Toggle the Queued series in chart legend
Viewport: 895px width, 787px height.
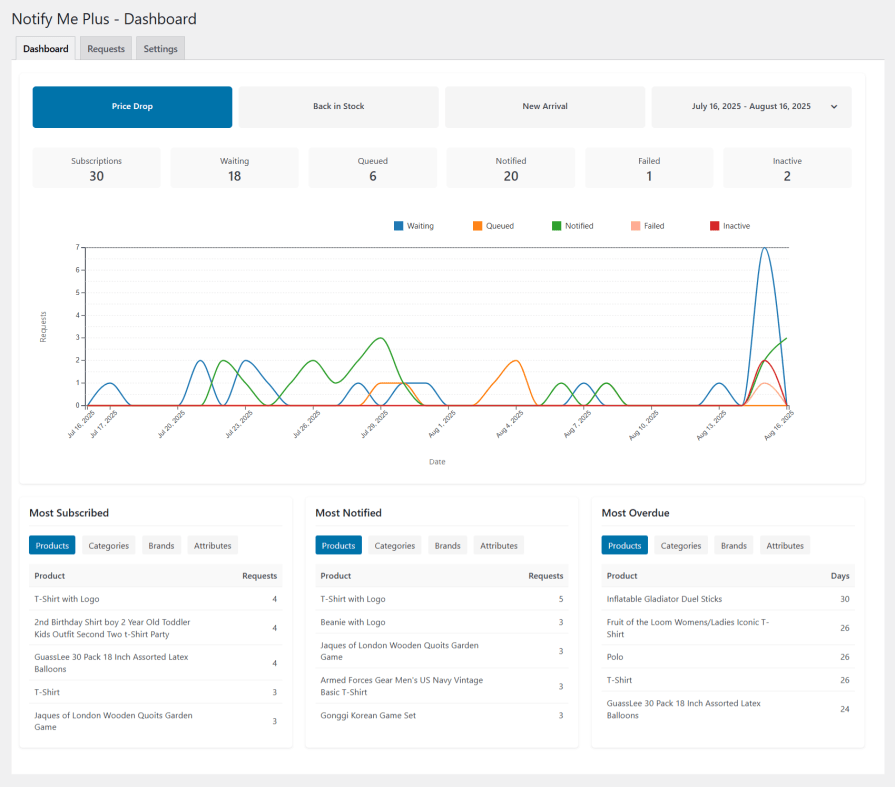tap(499, 226)
